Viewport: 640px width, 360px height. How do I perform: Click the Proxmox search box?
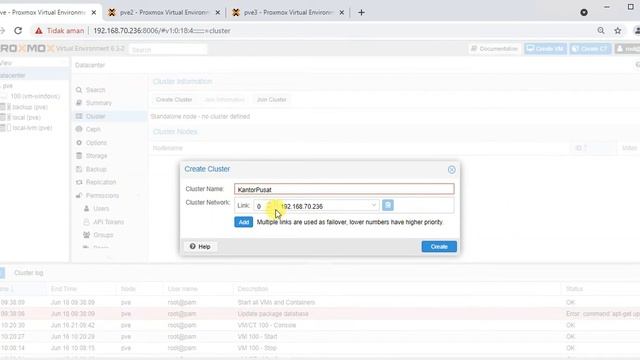pos(168,49)
